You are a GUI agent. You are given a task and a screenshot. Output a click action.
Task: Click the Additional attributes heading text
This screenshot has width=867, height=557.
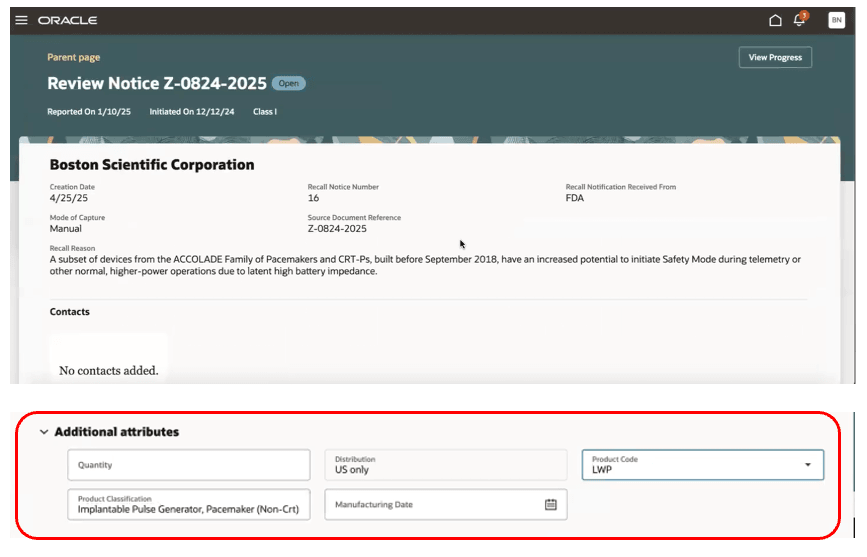click(x=117, y=432)
